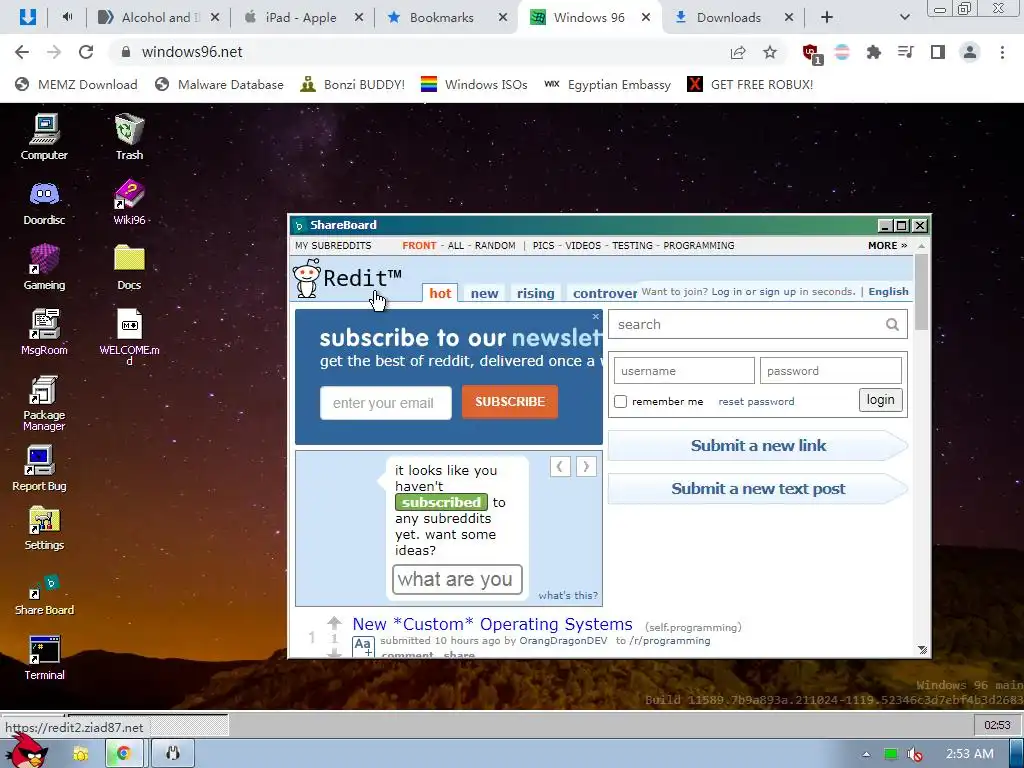
Task: Open the Terminal desktop icon
Action: coord(44,658)
